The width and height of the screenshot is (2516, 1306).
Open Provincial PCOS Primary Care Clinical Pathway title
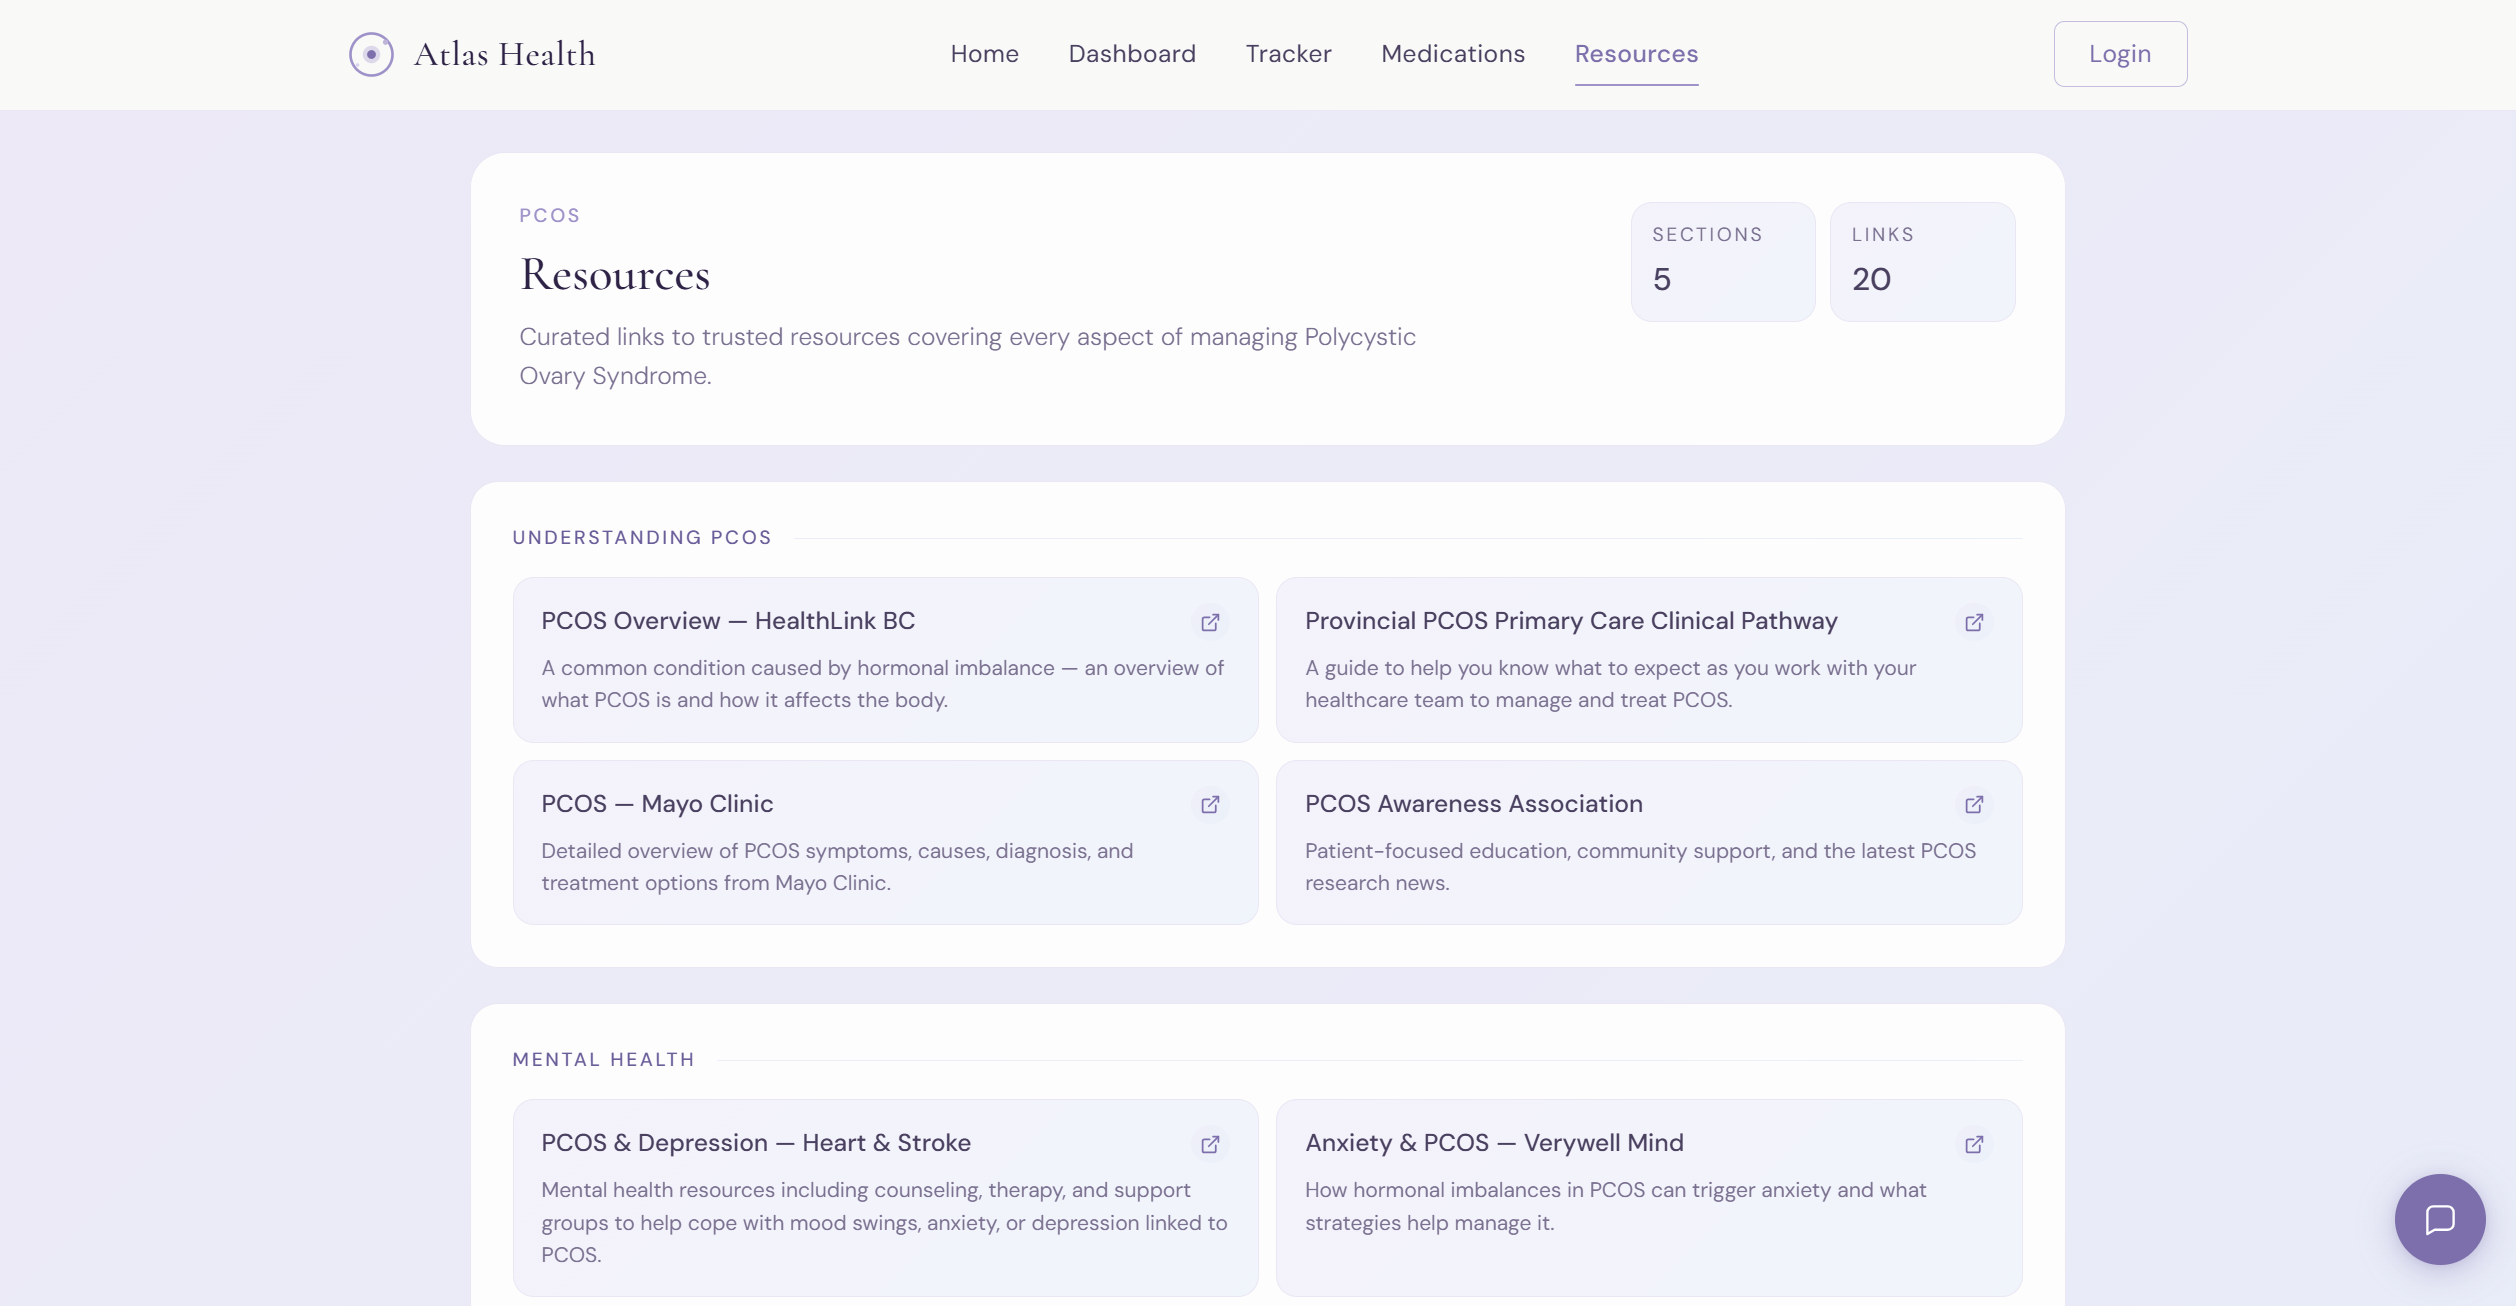coord(1570,621)
